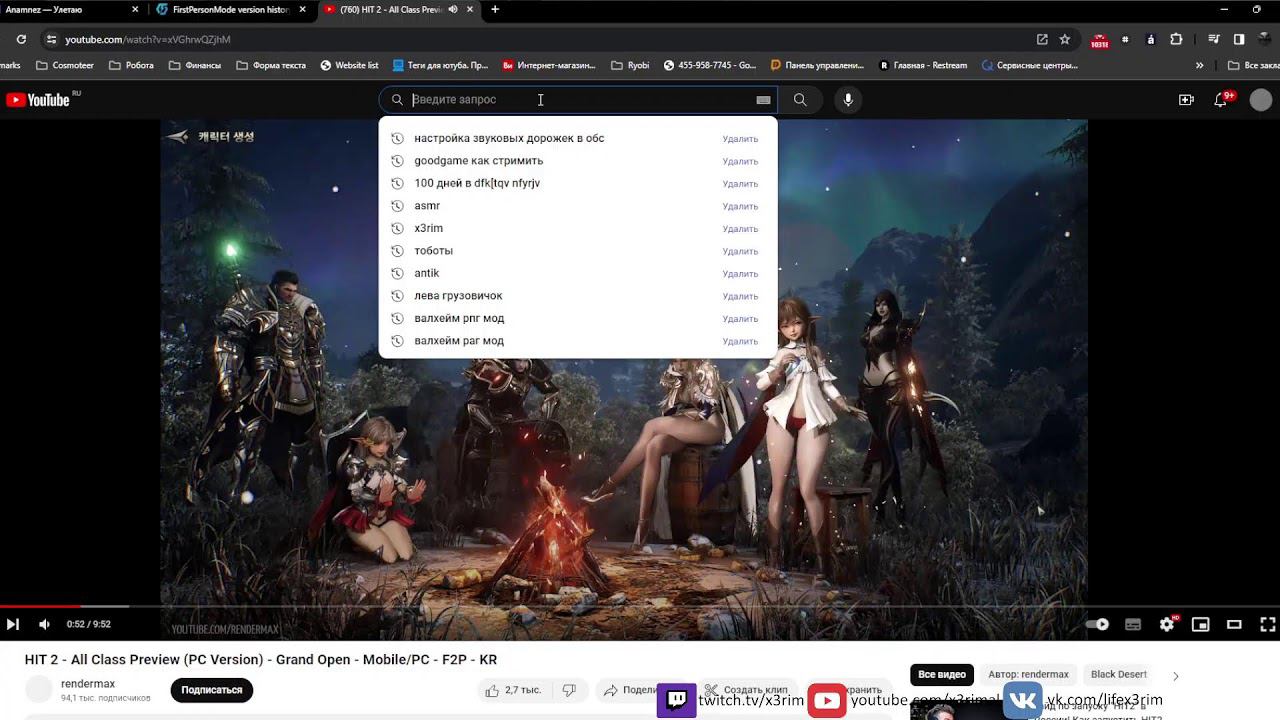Seek on the video progress bar

(640, 606)
